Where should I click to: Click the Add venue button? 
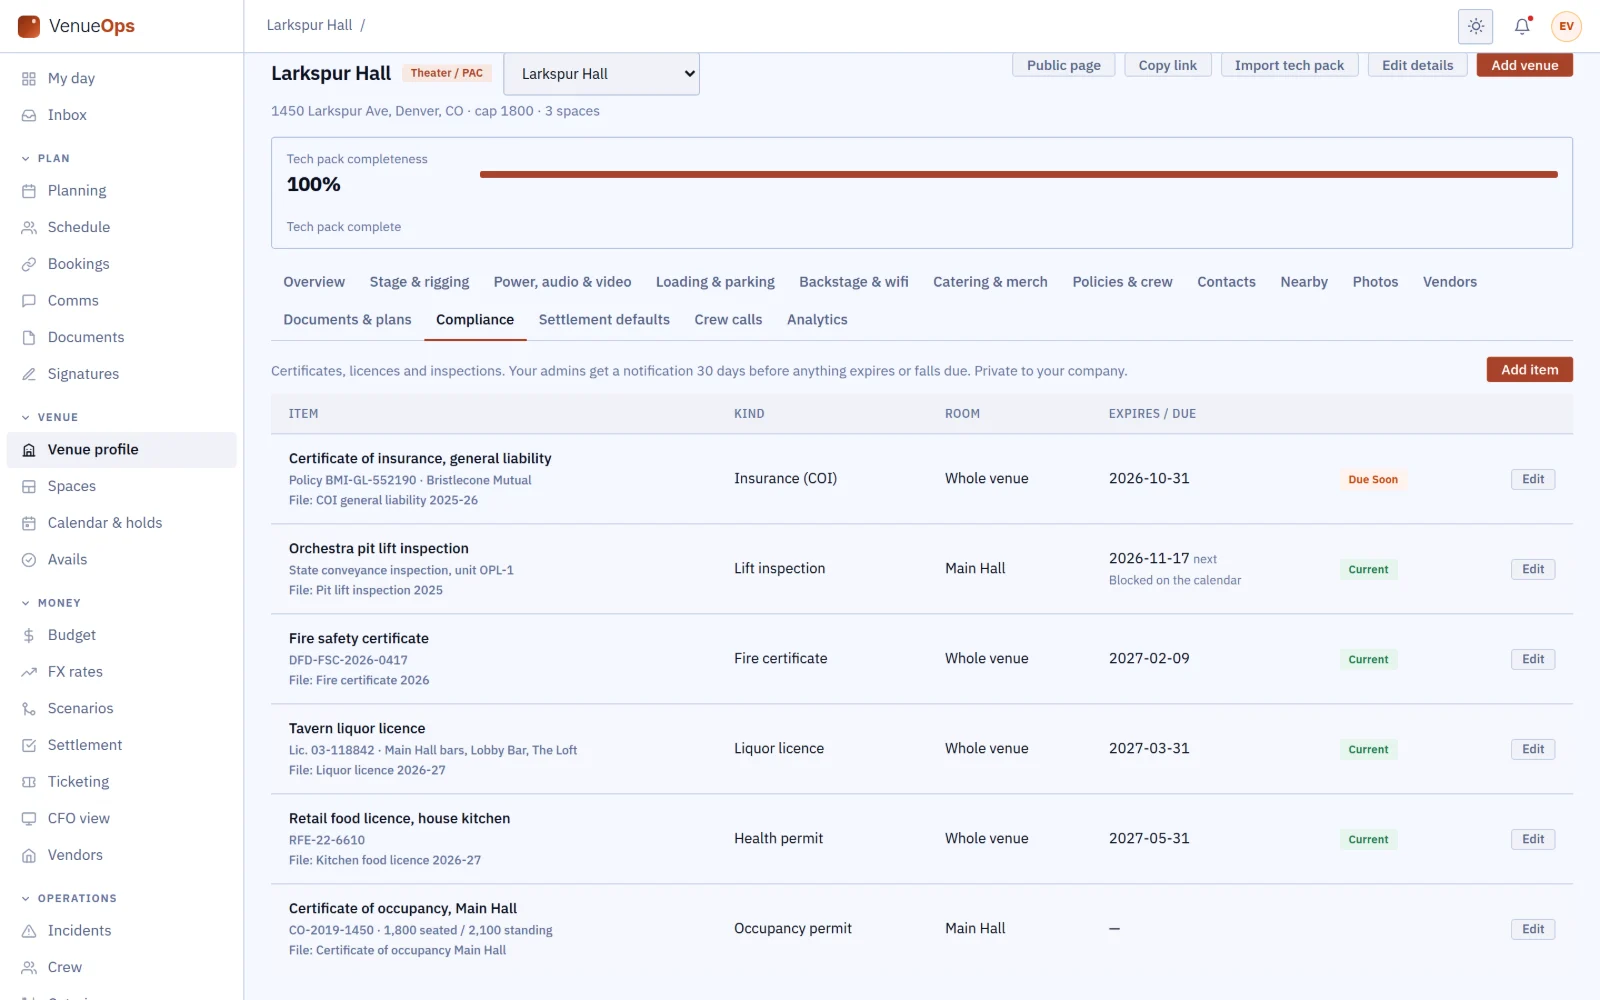1524,65
